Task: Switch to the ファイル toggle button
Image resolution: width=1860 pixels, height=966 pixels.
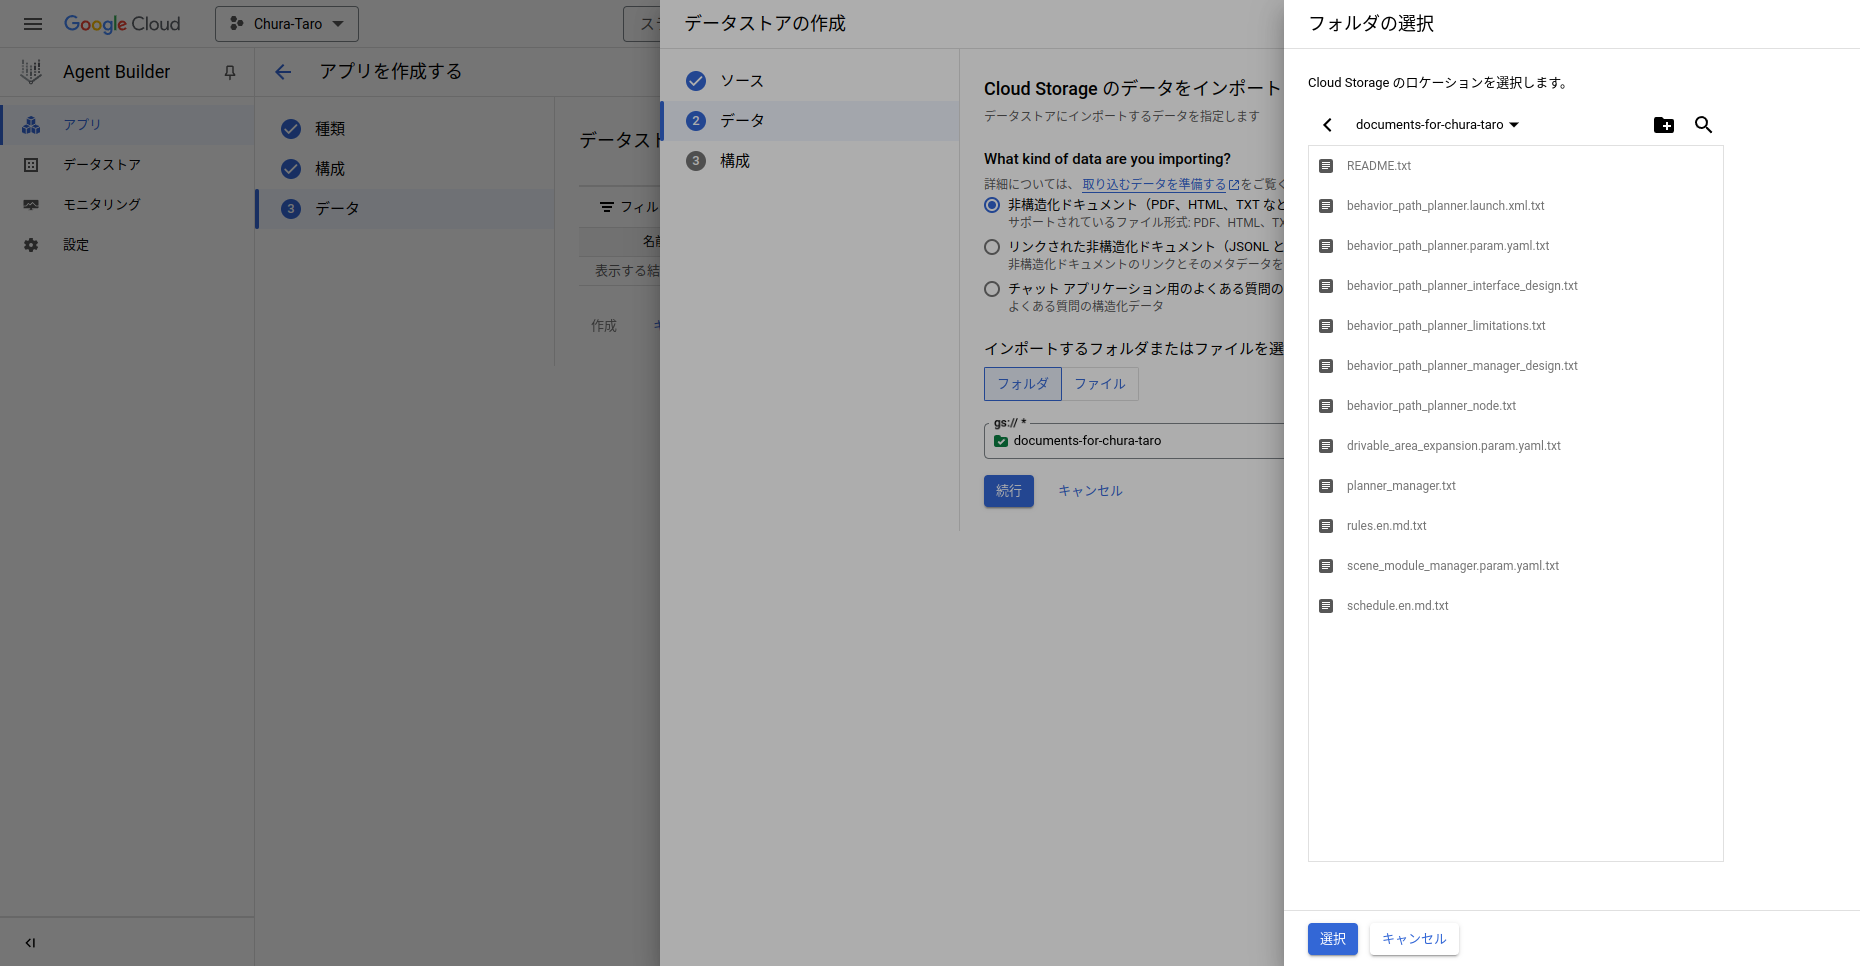Action: click(x=1100, y=384)
